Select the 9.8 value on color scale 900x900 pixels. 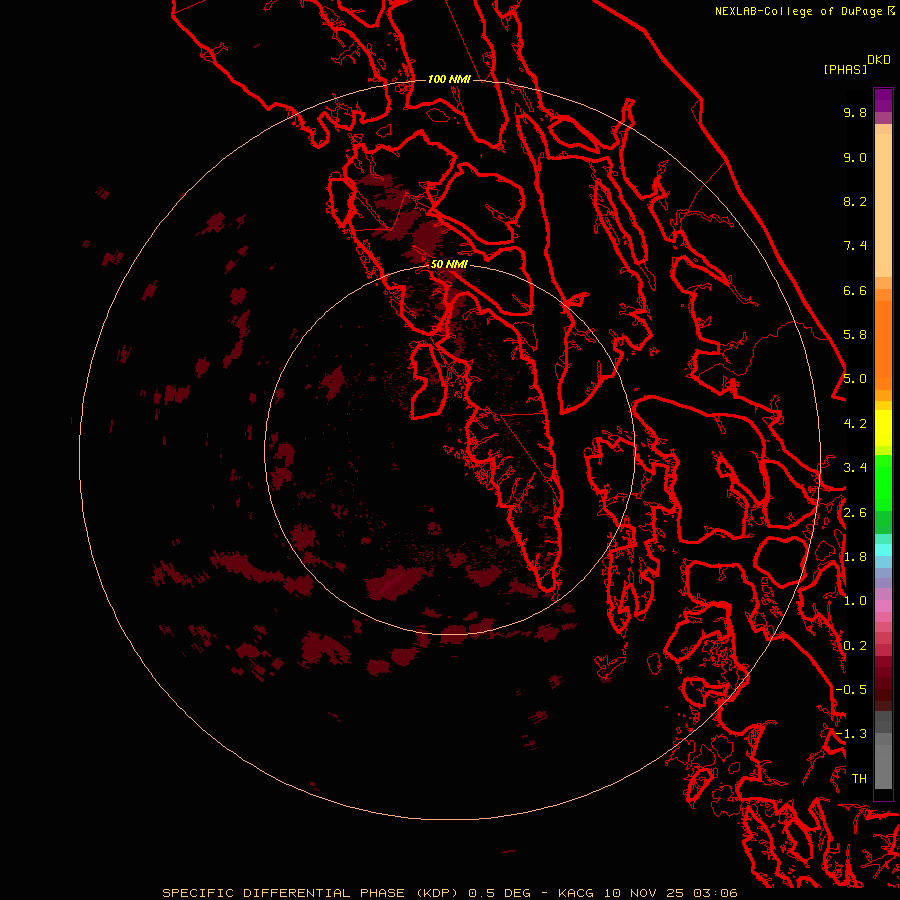tap(855, 112)
